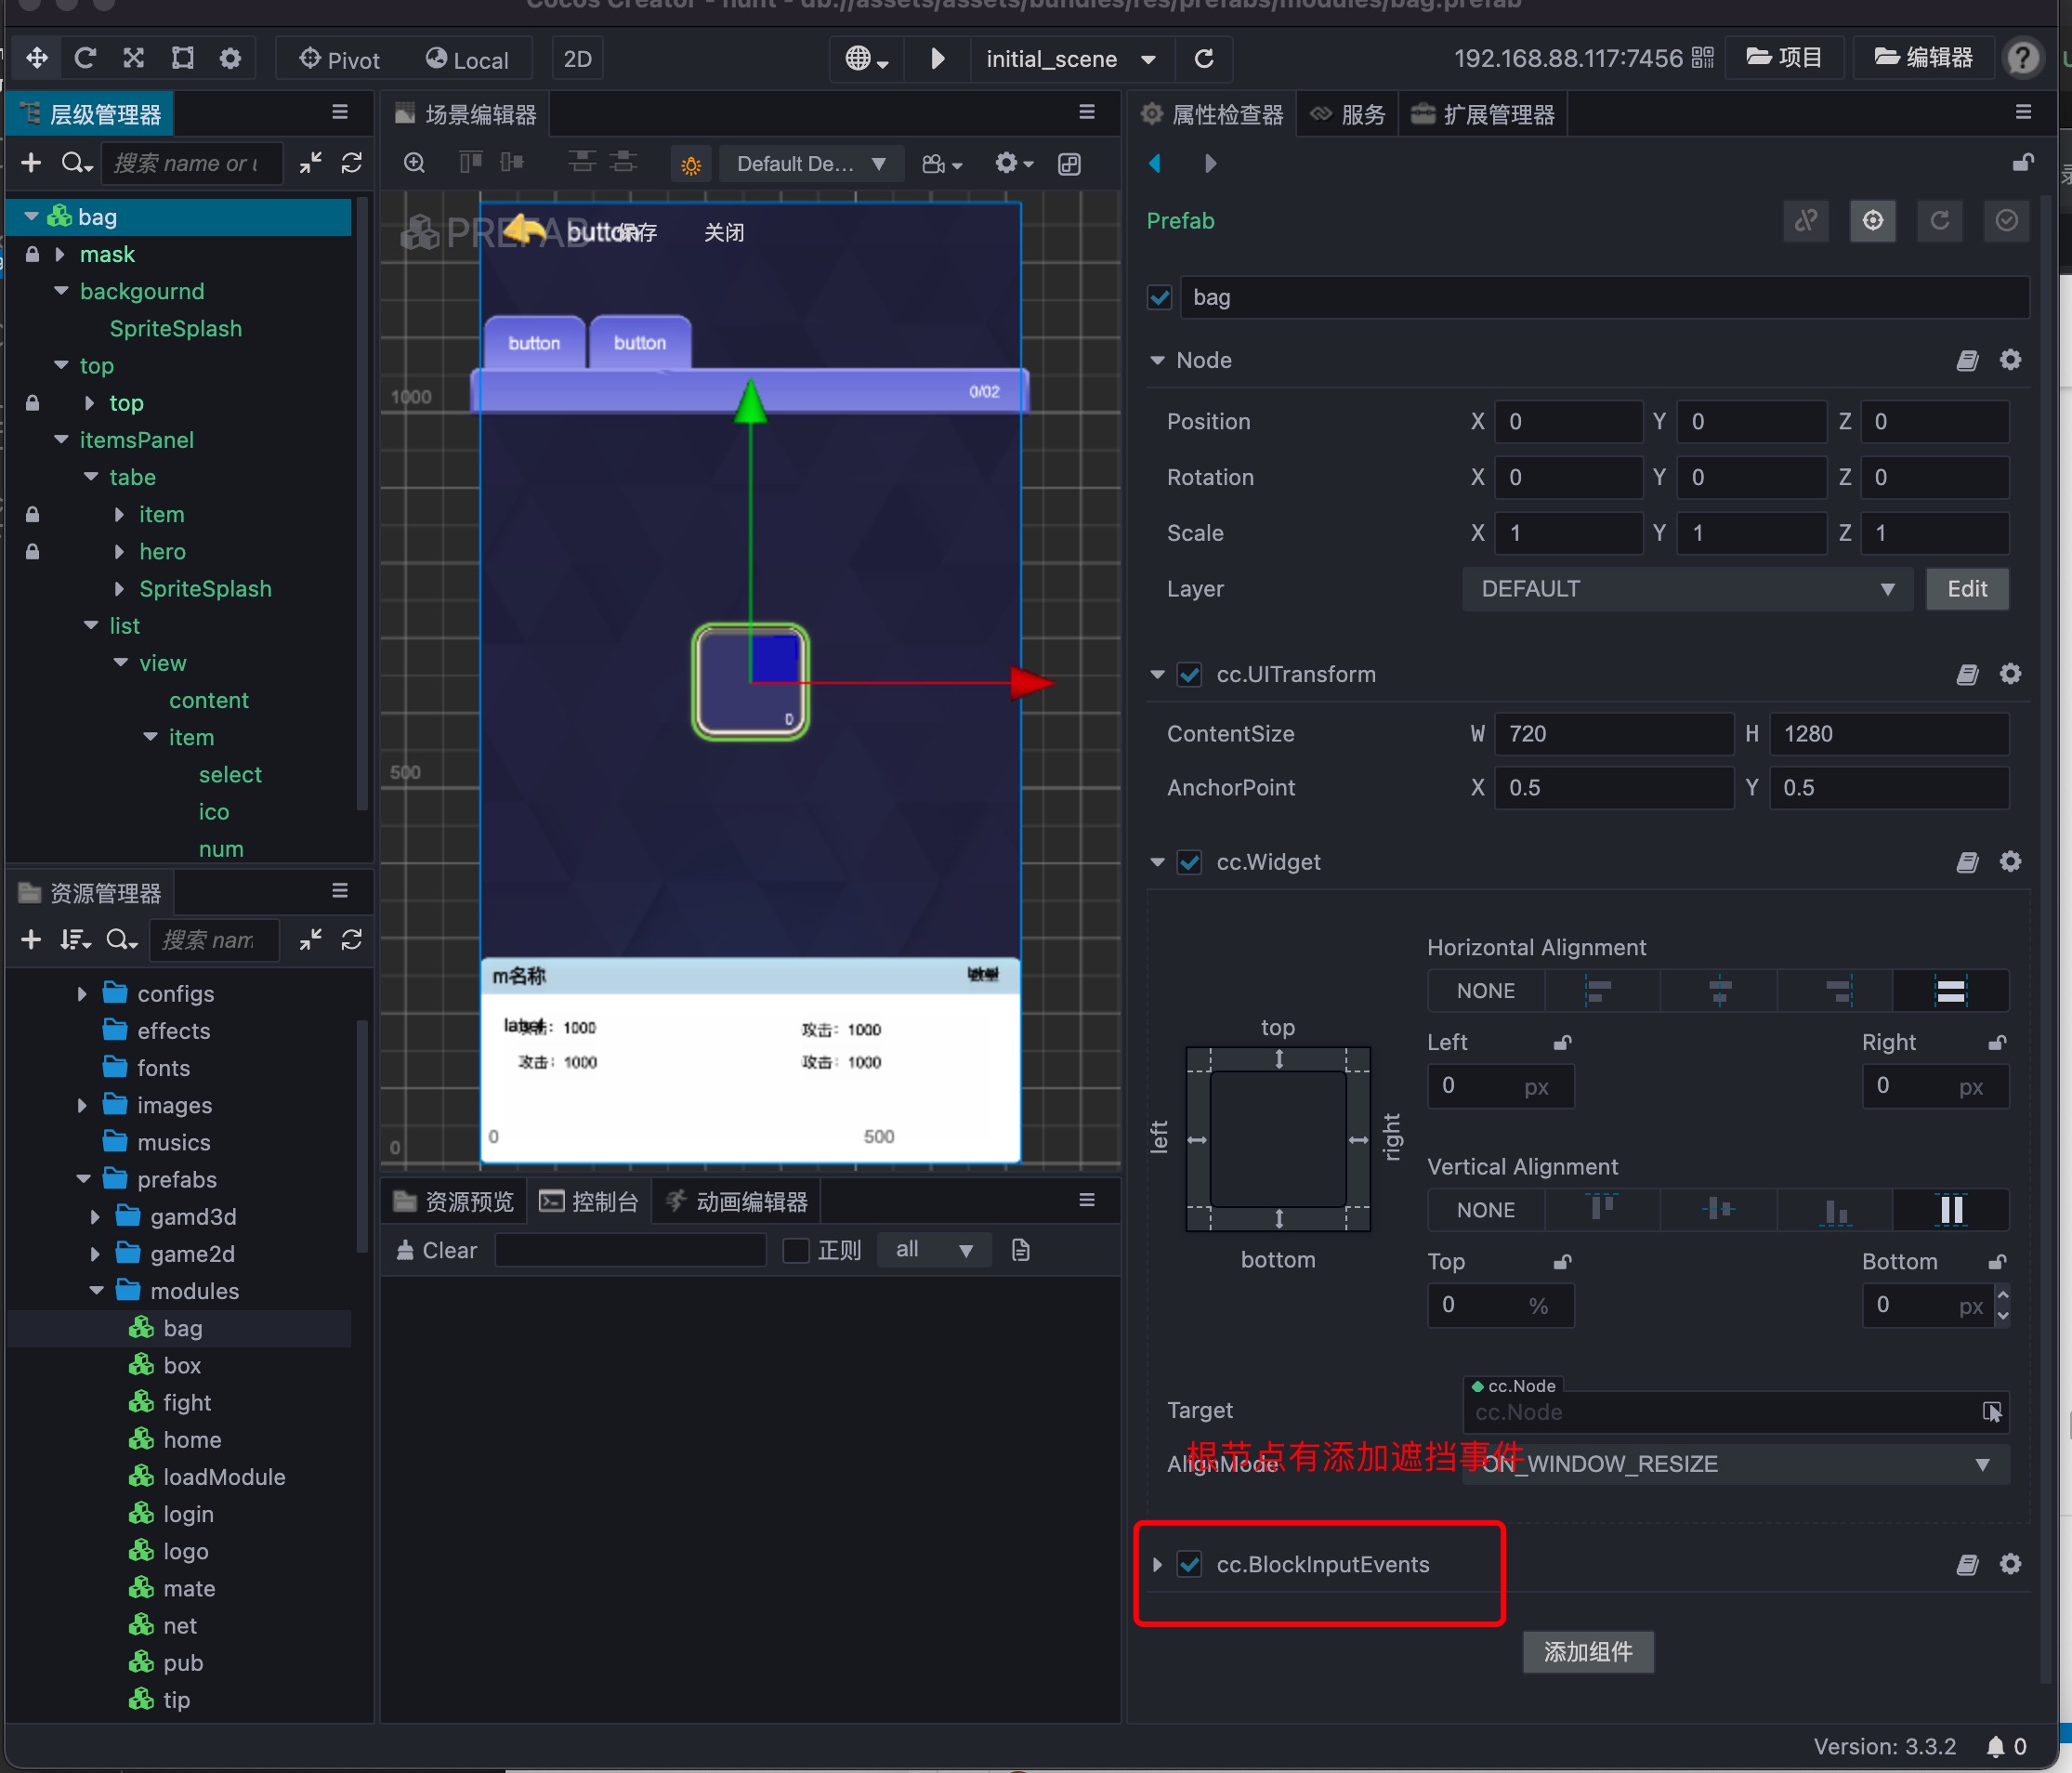2072x1773 pixels.
Task: Click the 添加组件 add component button
Action: (1587, 1652)
